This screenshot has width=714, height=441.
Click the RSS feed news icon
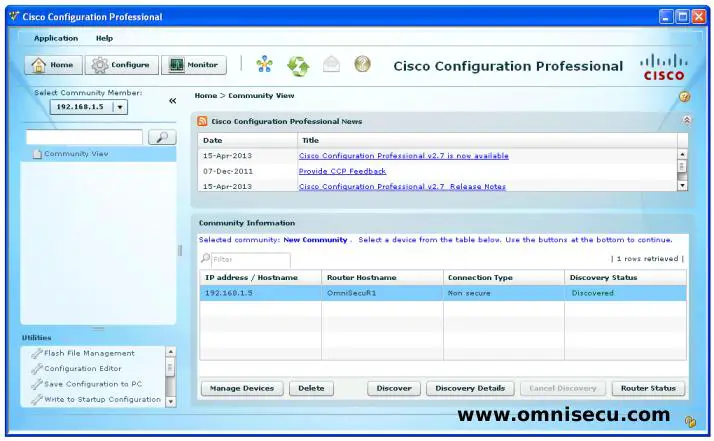pyautogui.click(x=202, y=121)
